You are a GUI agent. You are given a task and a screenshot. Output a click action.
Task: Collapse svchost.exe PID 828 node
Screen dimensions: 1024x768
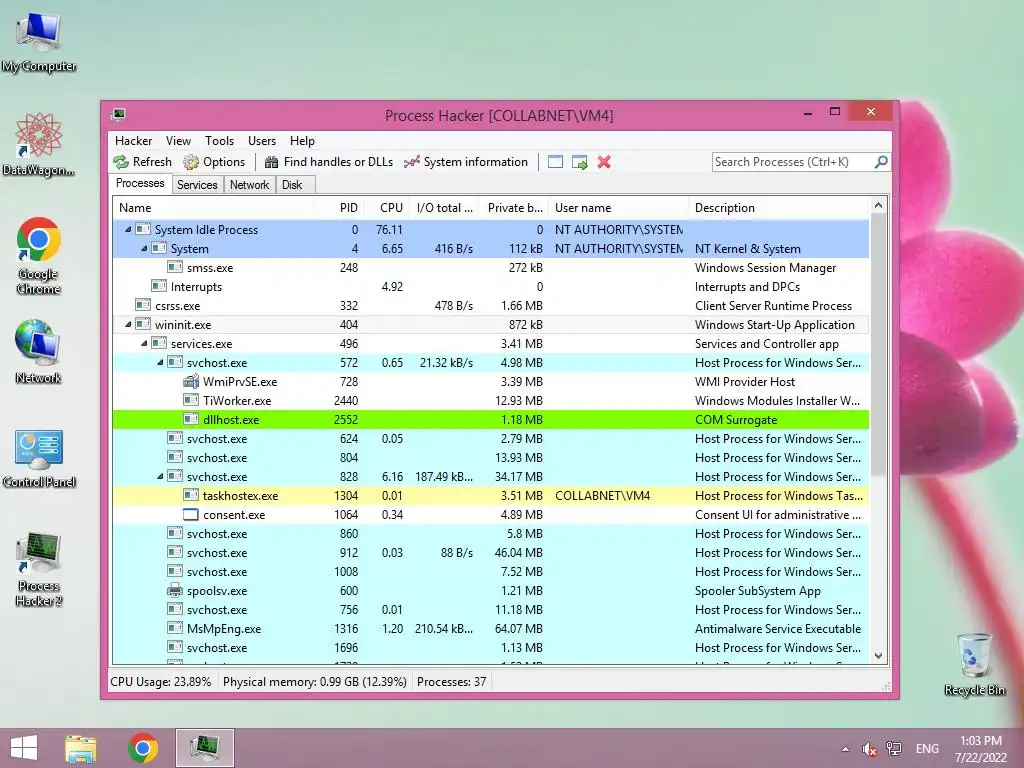pos(160,477)
